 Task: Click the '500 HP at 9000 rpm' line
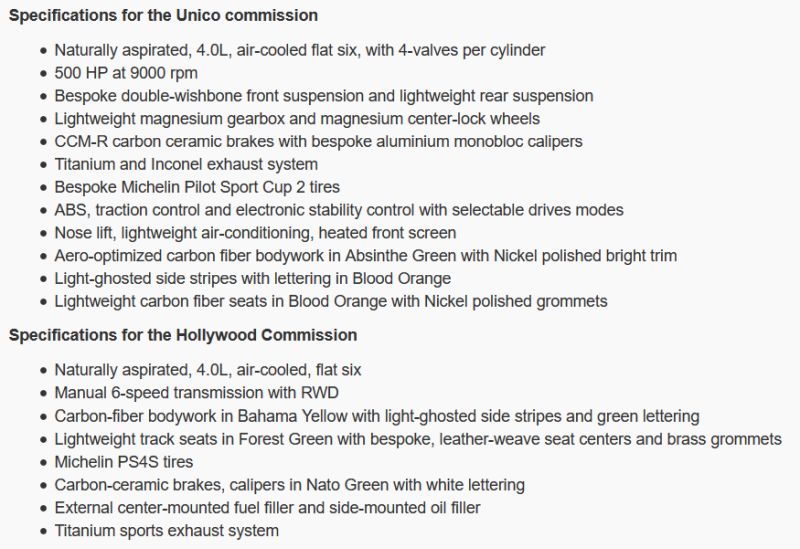click(x=126, y=73)
